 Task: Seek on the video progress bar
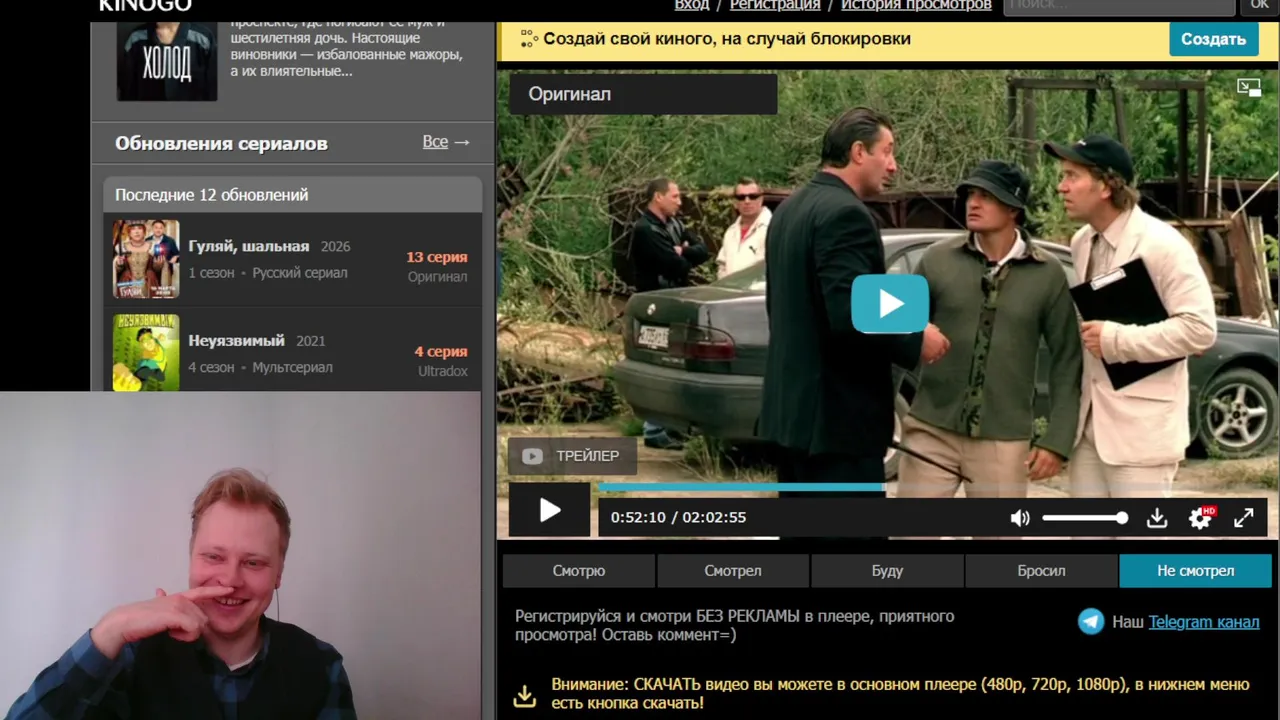(932, 488)
